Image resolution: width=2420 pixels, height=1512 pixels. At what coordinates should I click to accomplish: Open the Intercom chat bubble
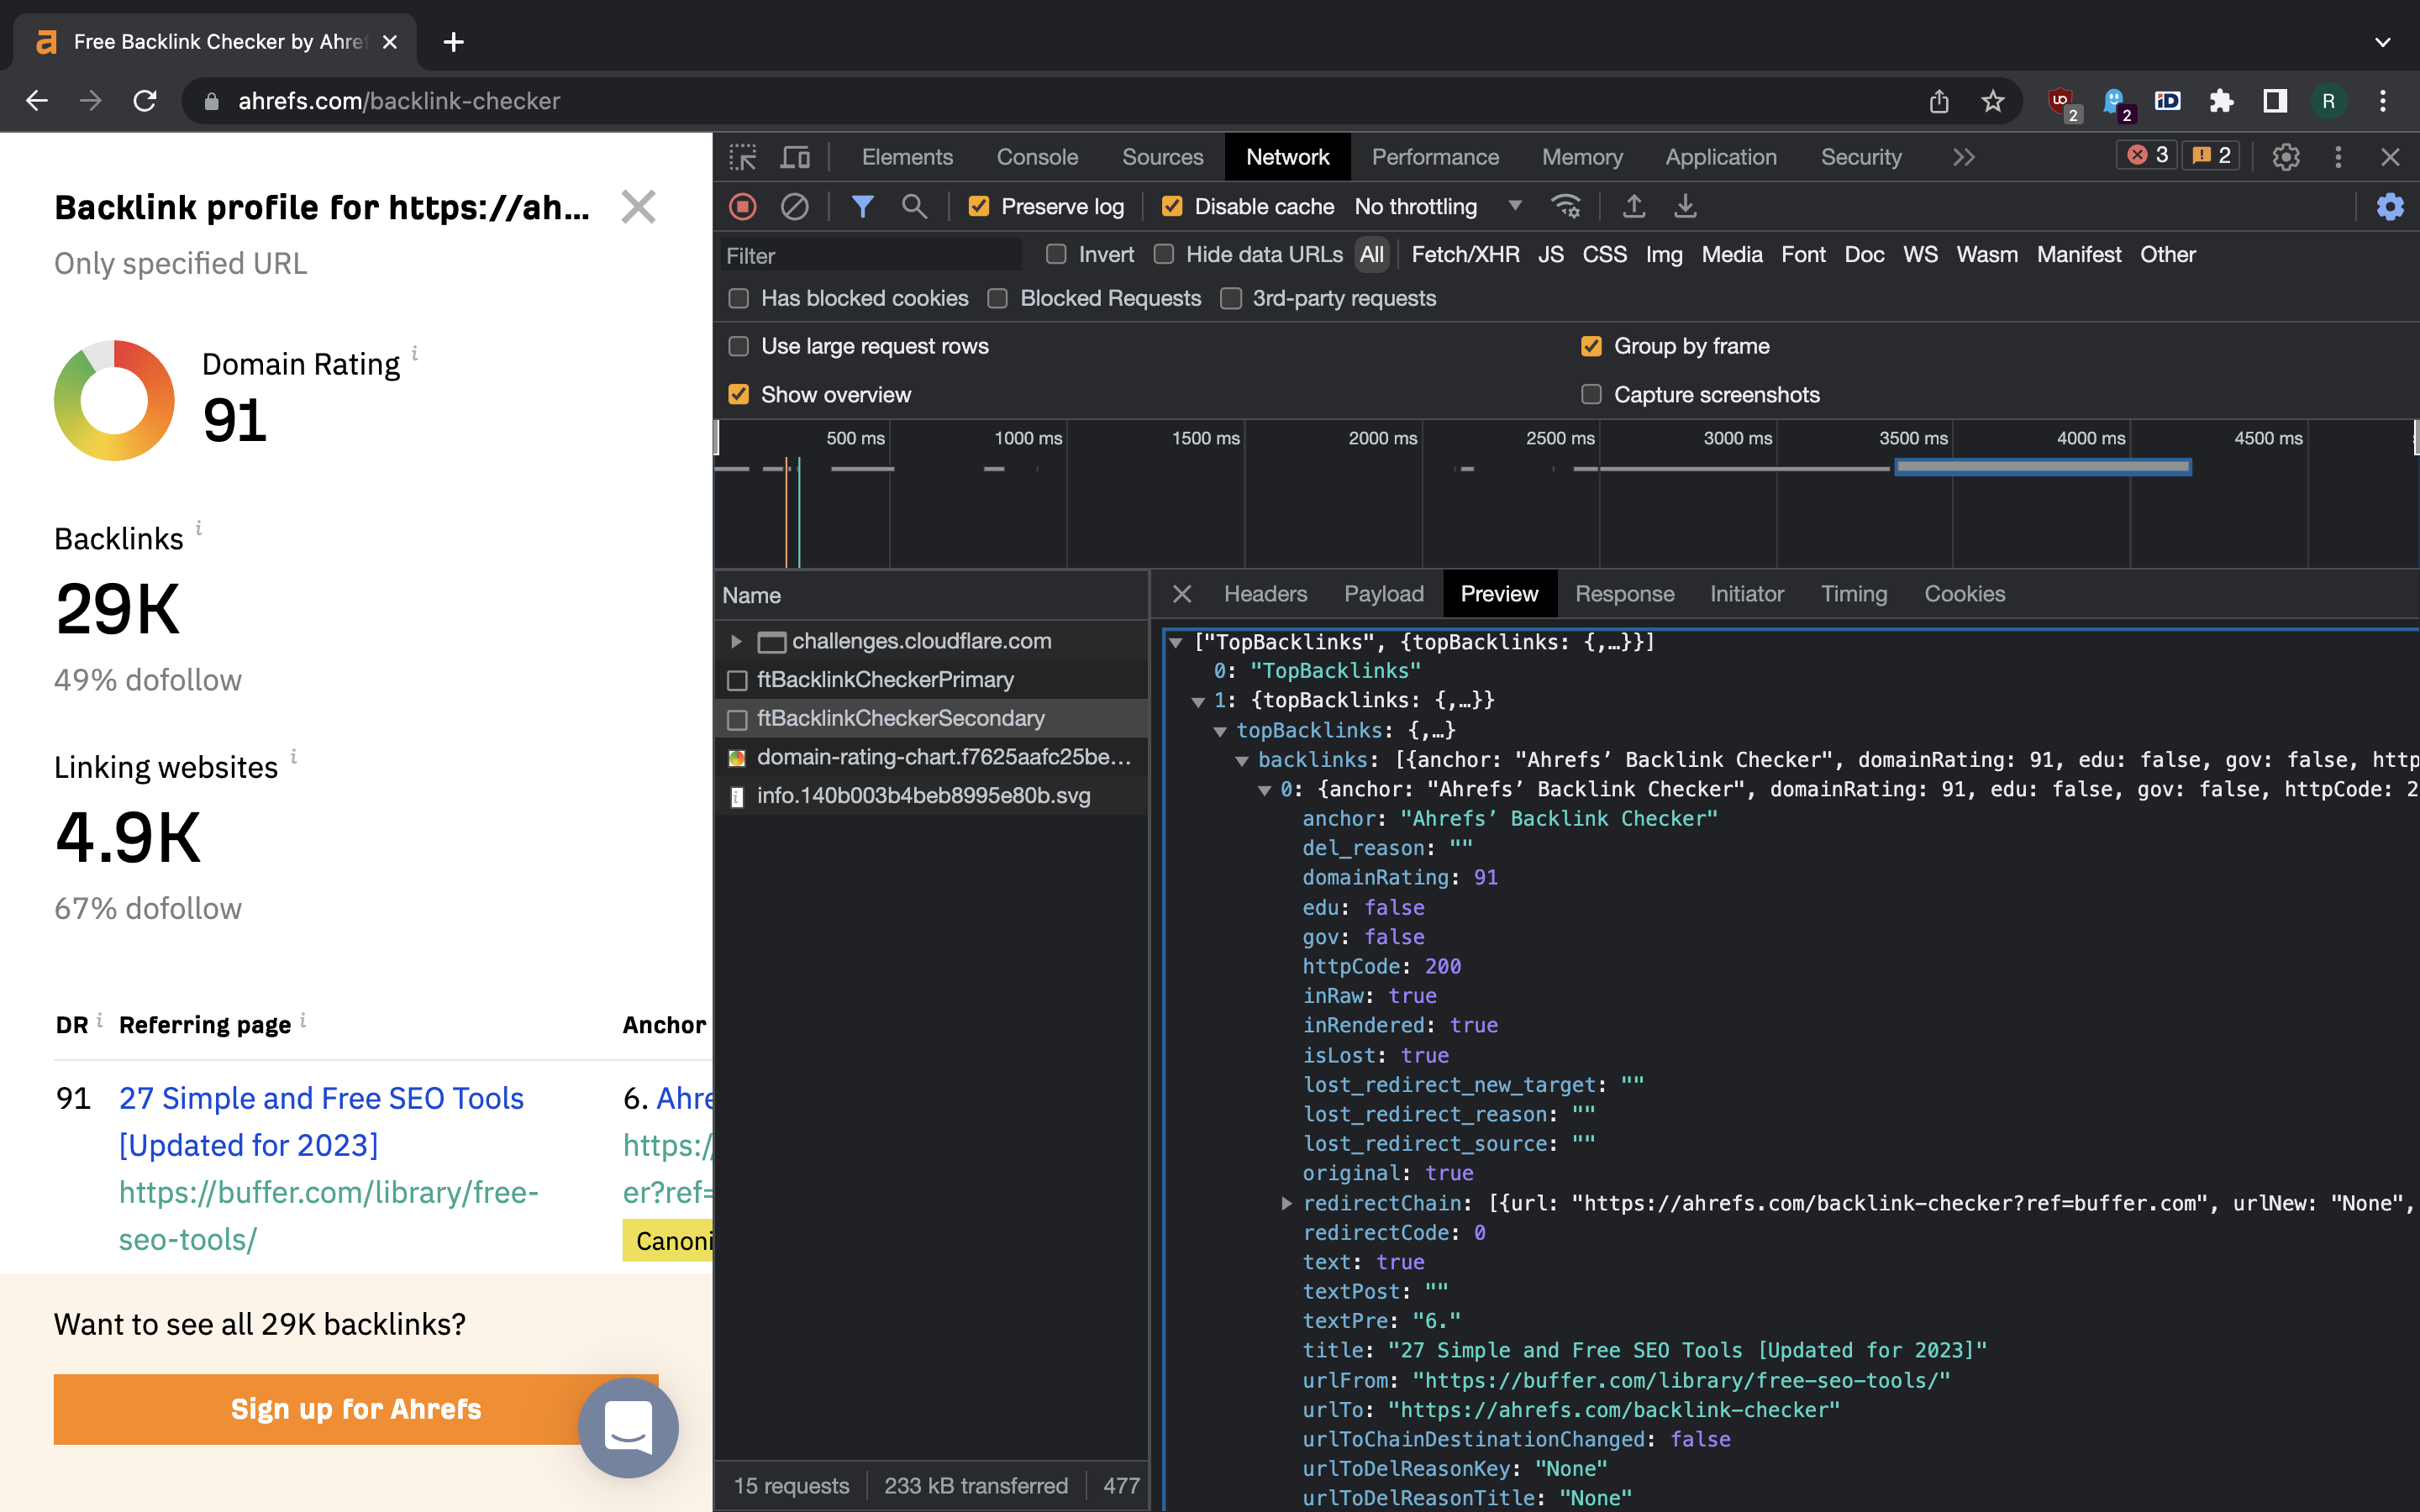[628, 1427]
